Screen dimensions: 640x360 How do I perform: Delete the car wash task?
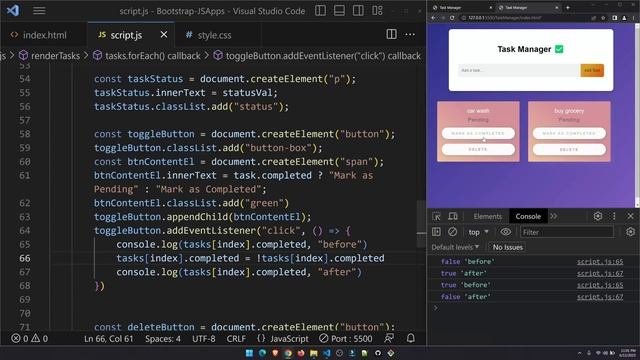pos(478,149)
